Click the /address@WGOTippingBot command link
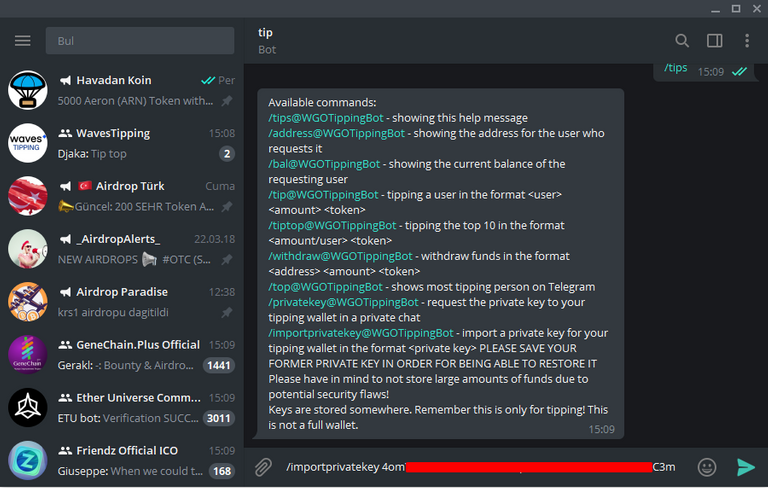Screen dimensions: 768x488 (x=336, y=133)
